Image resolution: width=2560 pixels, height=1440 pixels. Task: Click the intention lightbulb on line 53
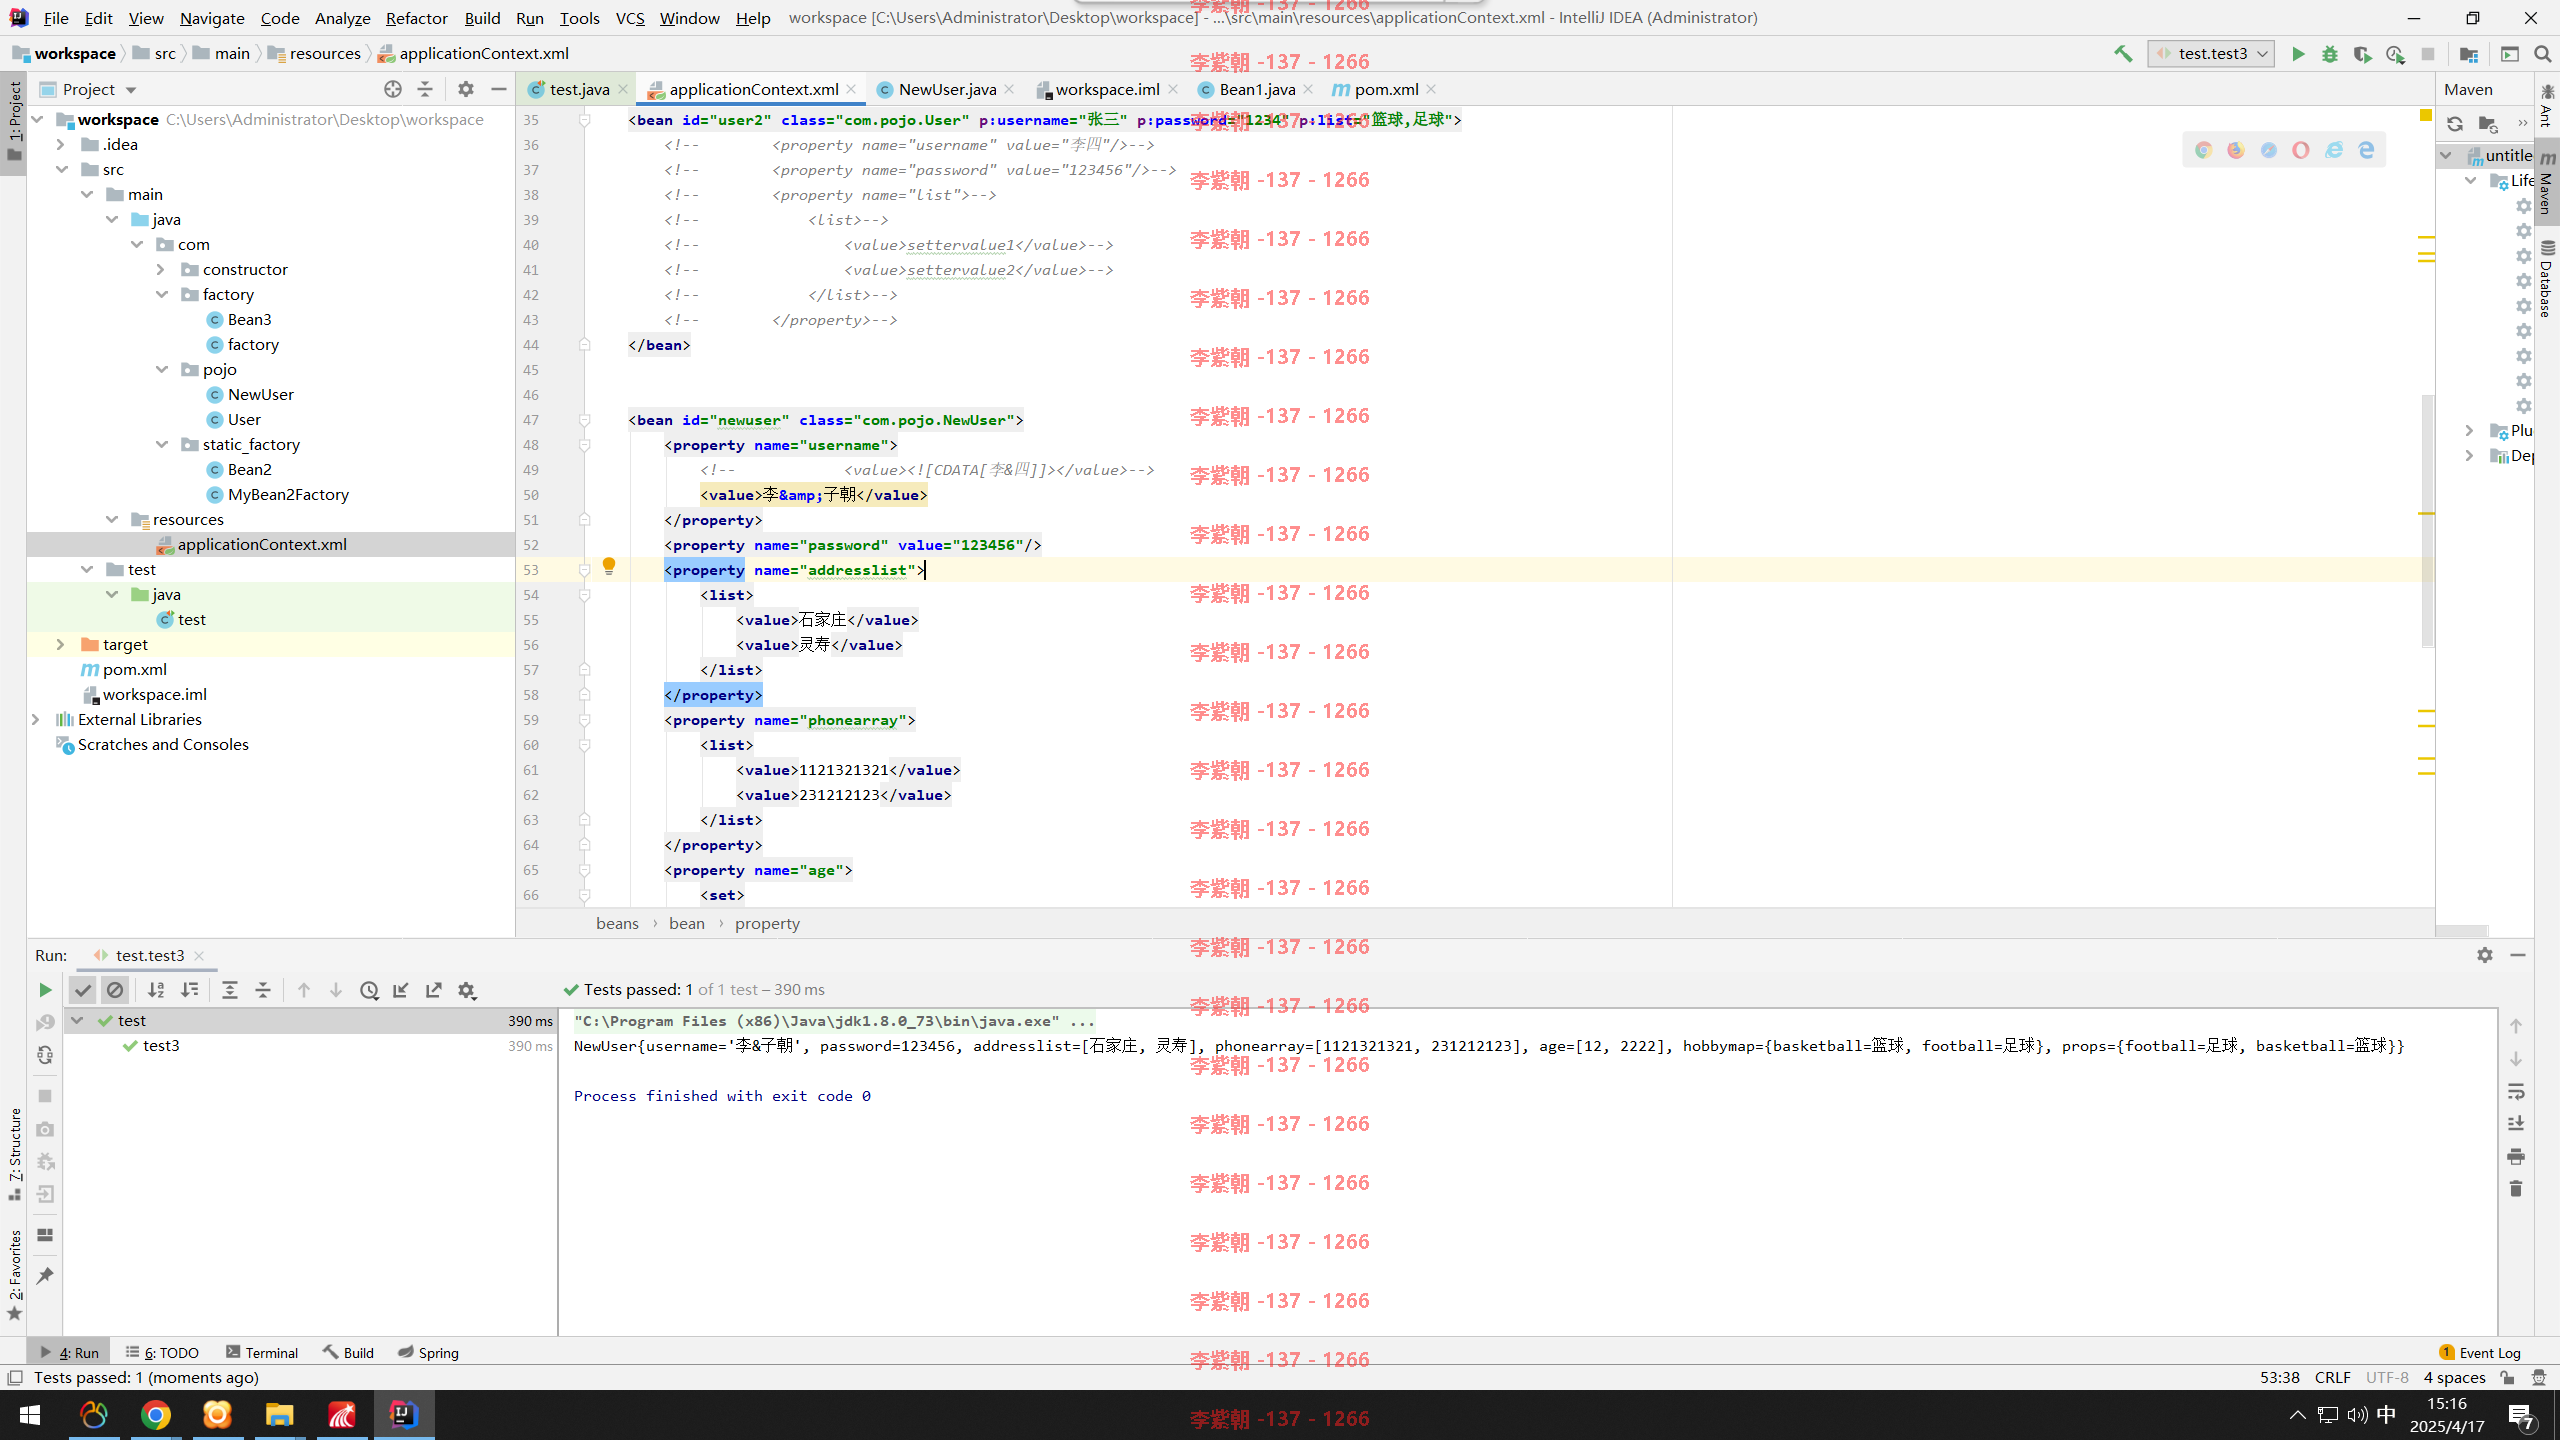pos(609,567)
